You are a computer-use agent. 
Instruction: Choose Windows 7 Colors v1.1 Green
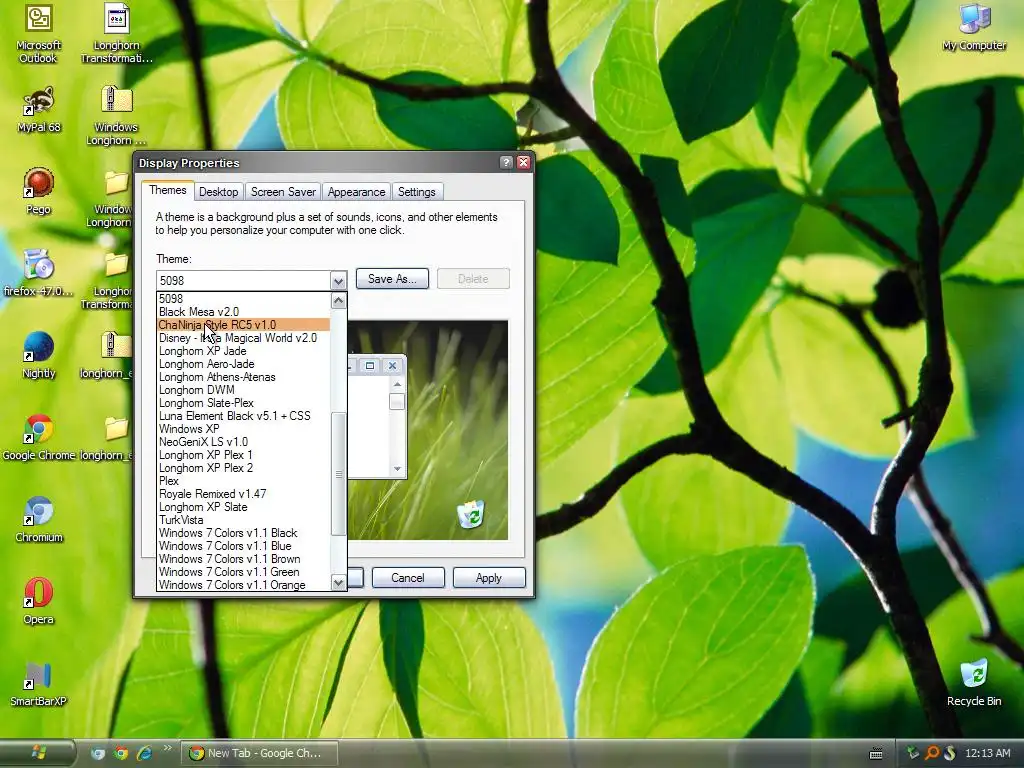pyautogui.click(x=244, y=572)
